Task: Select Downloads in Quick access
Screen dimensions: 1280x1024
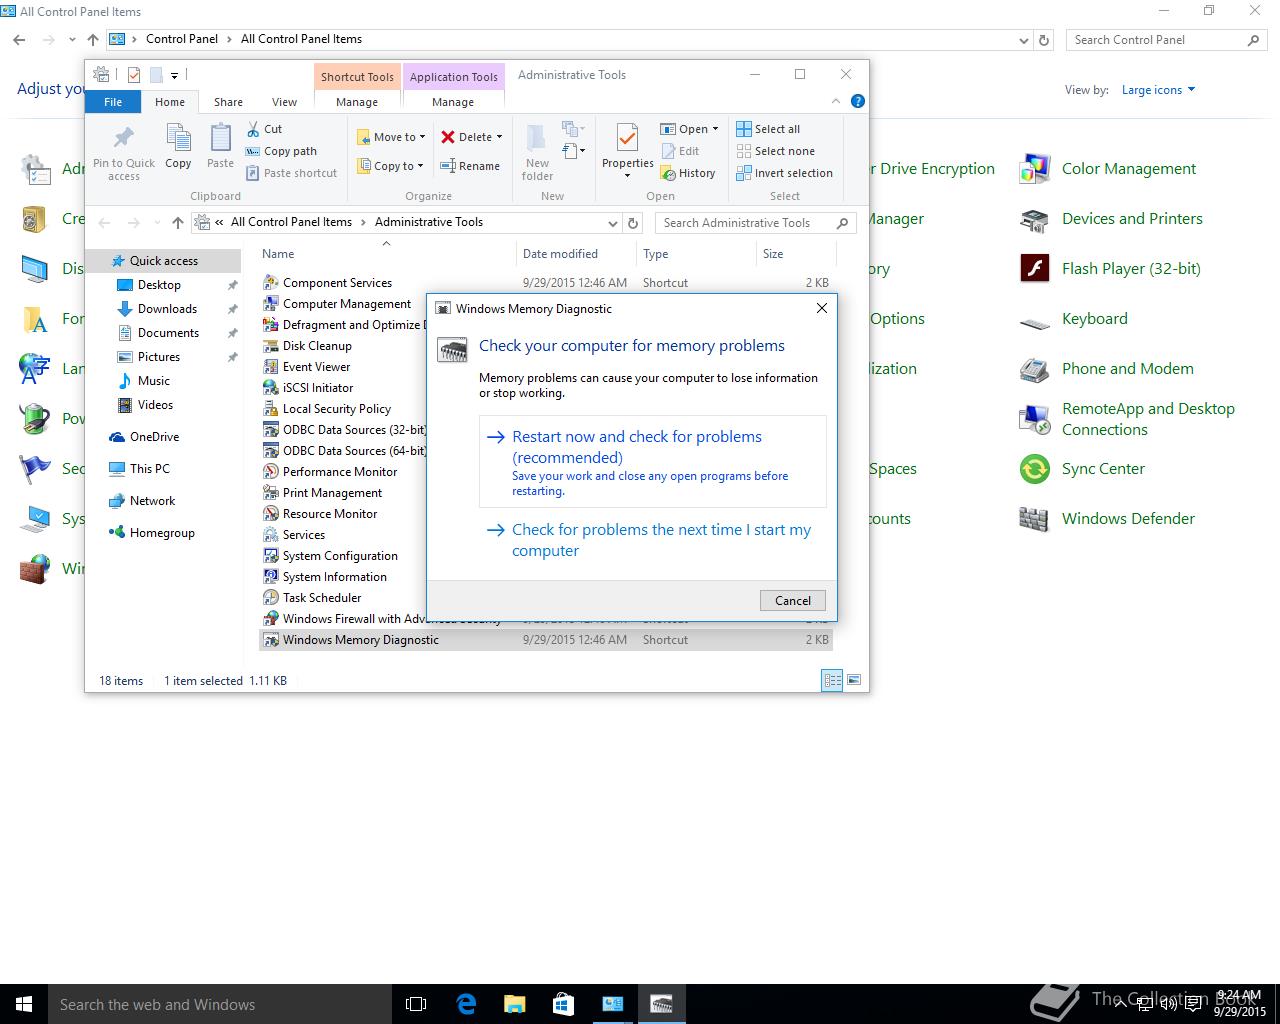Action: [167, 309]
